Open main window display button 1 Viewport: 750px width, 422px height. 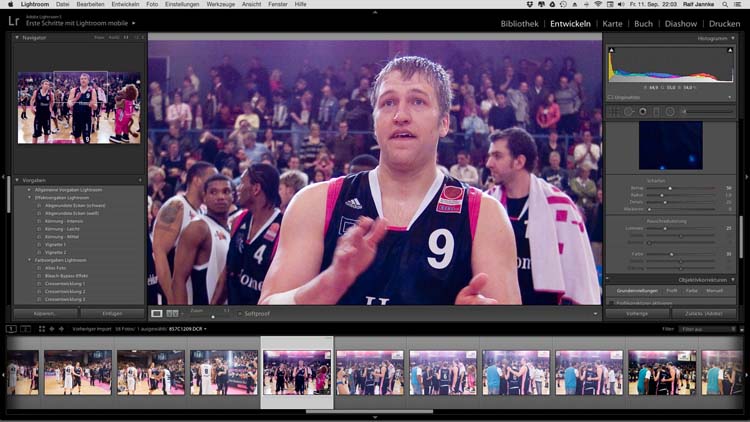click(x=11, y=329)
